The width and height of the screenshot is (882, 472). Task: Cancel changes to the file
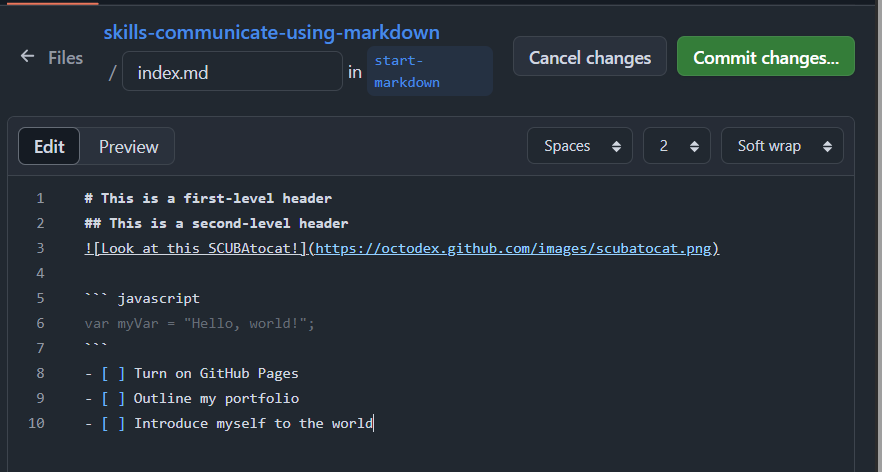click(590, 56)
